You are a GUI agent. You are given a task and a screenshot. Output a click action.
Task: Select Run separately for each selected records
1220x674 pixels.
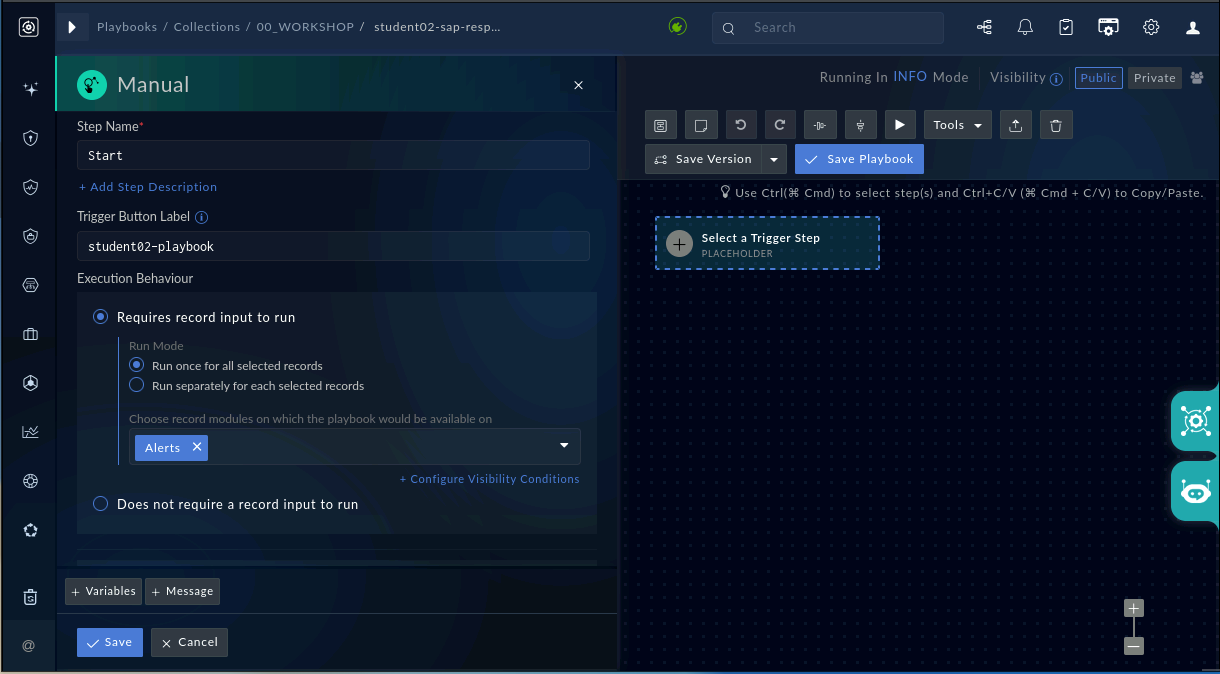(247, 386)
